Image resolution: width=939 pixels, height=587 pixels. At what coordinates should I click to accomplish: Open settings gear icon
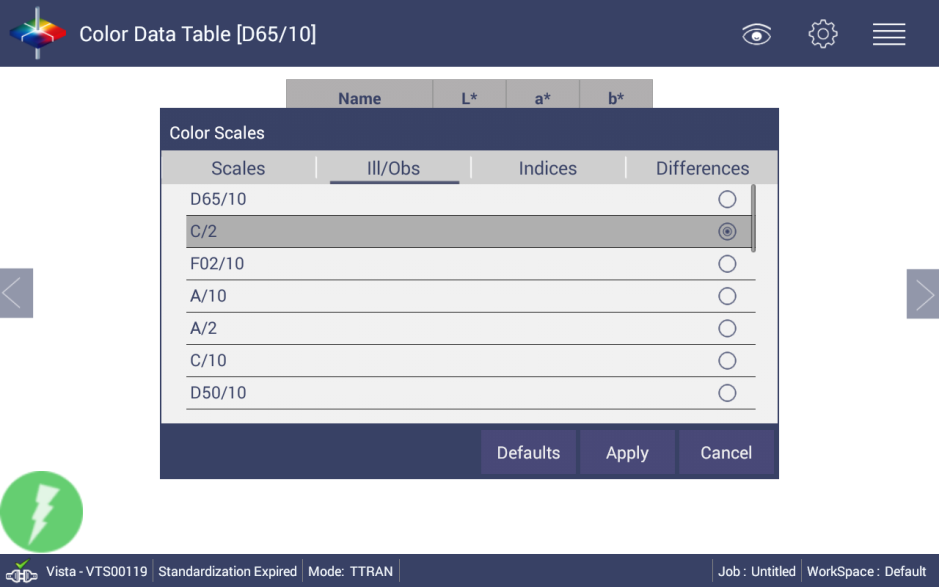[x=822, y=34]
